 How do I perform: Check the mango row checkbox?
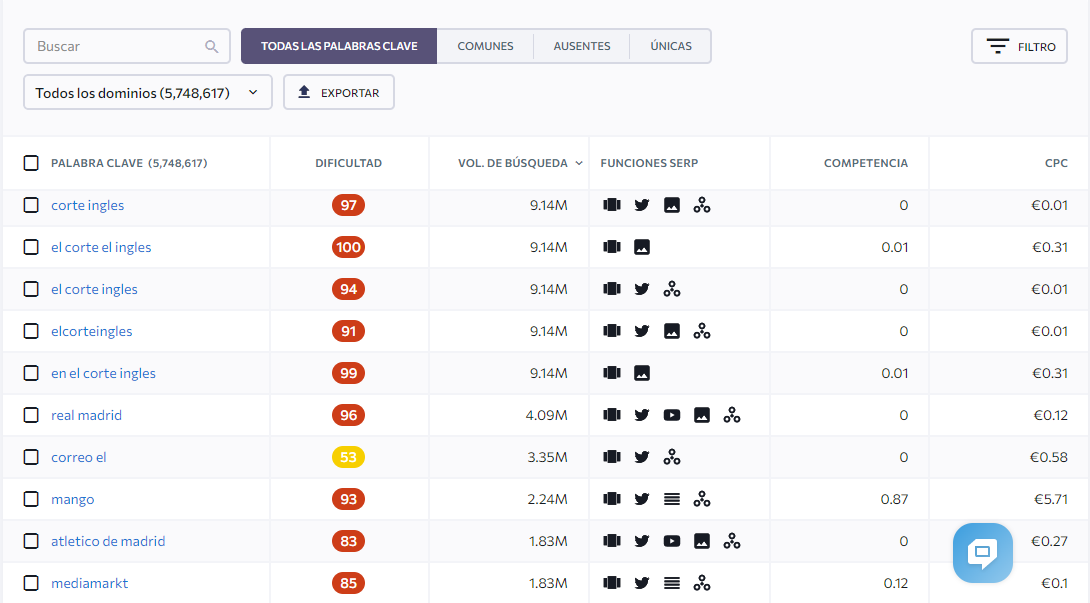(31, 499)
